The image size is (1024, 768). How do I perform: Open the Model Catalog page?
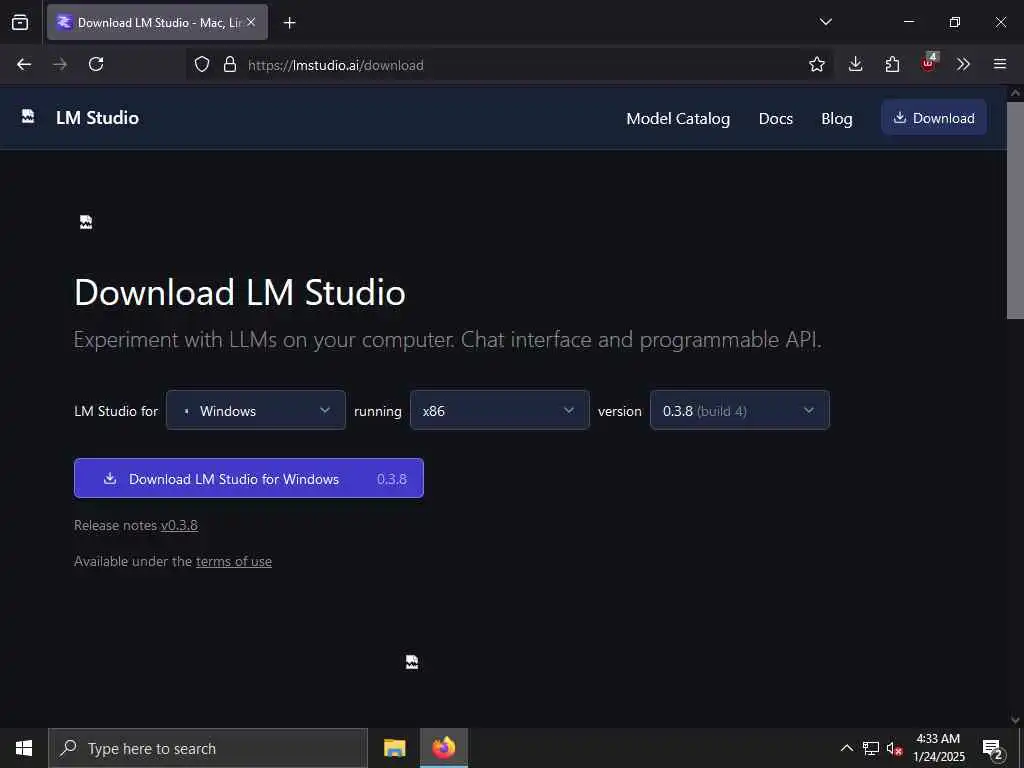(678, 118)
